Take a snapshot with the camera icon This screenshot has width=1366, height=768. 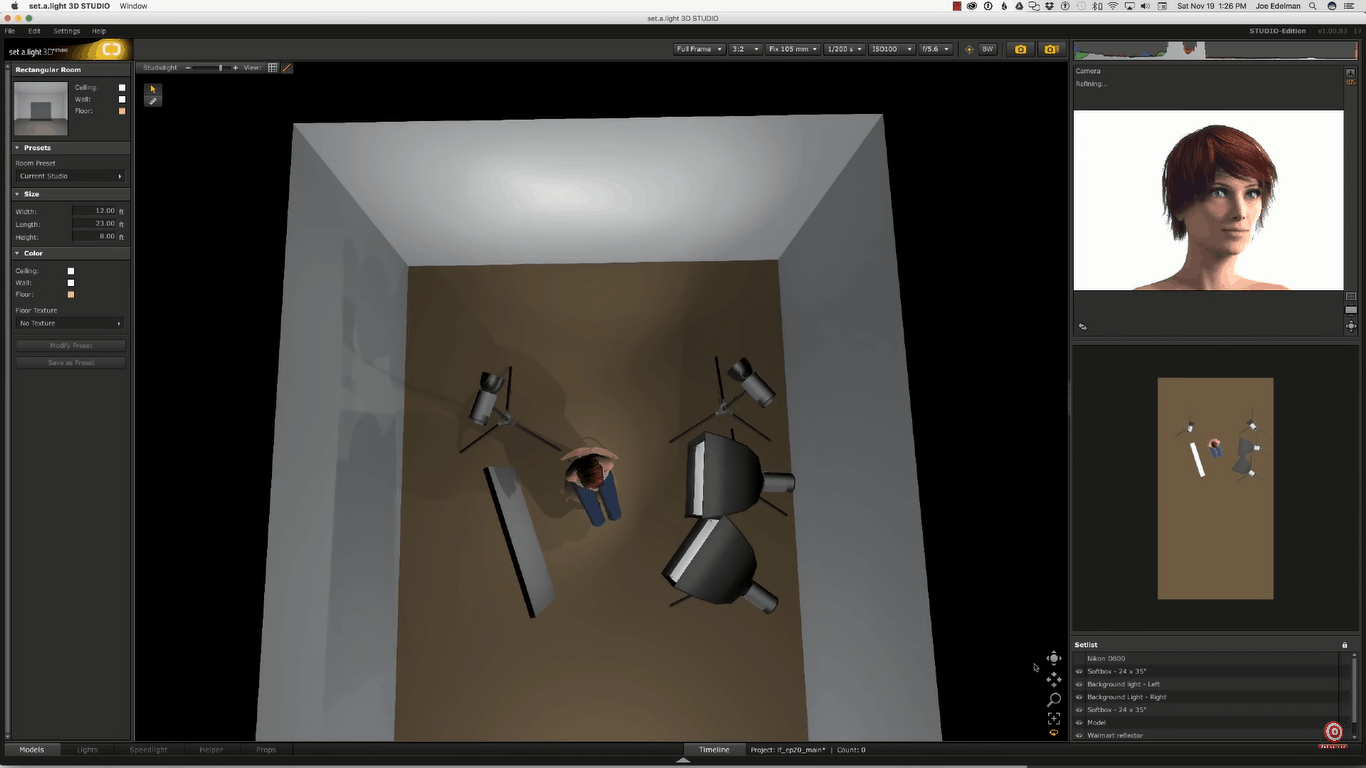coord(1020,49)
